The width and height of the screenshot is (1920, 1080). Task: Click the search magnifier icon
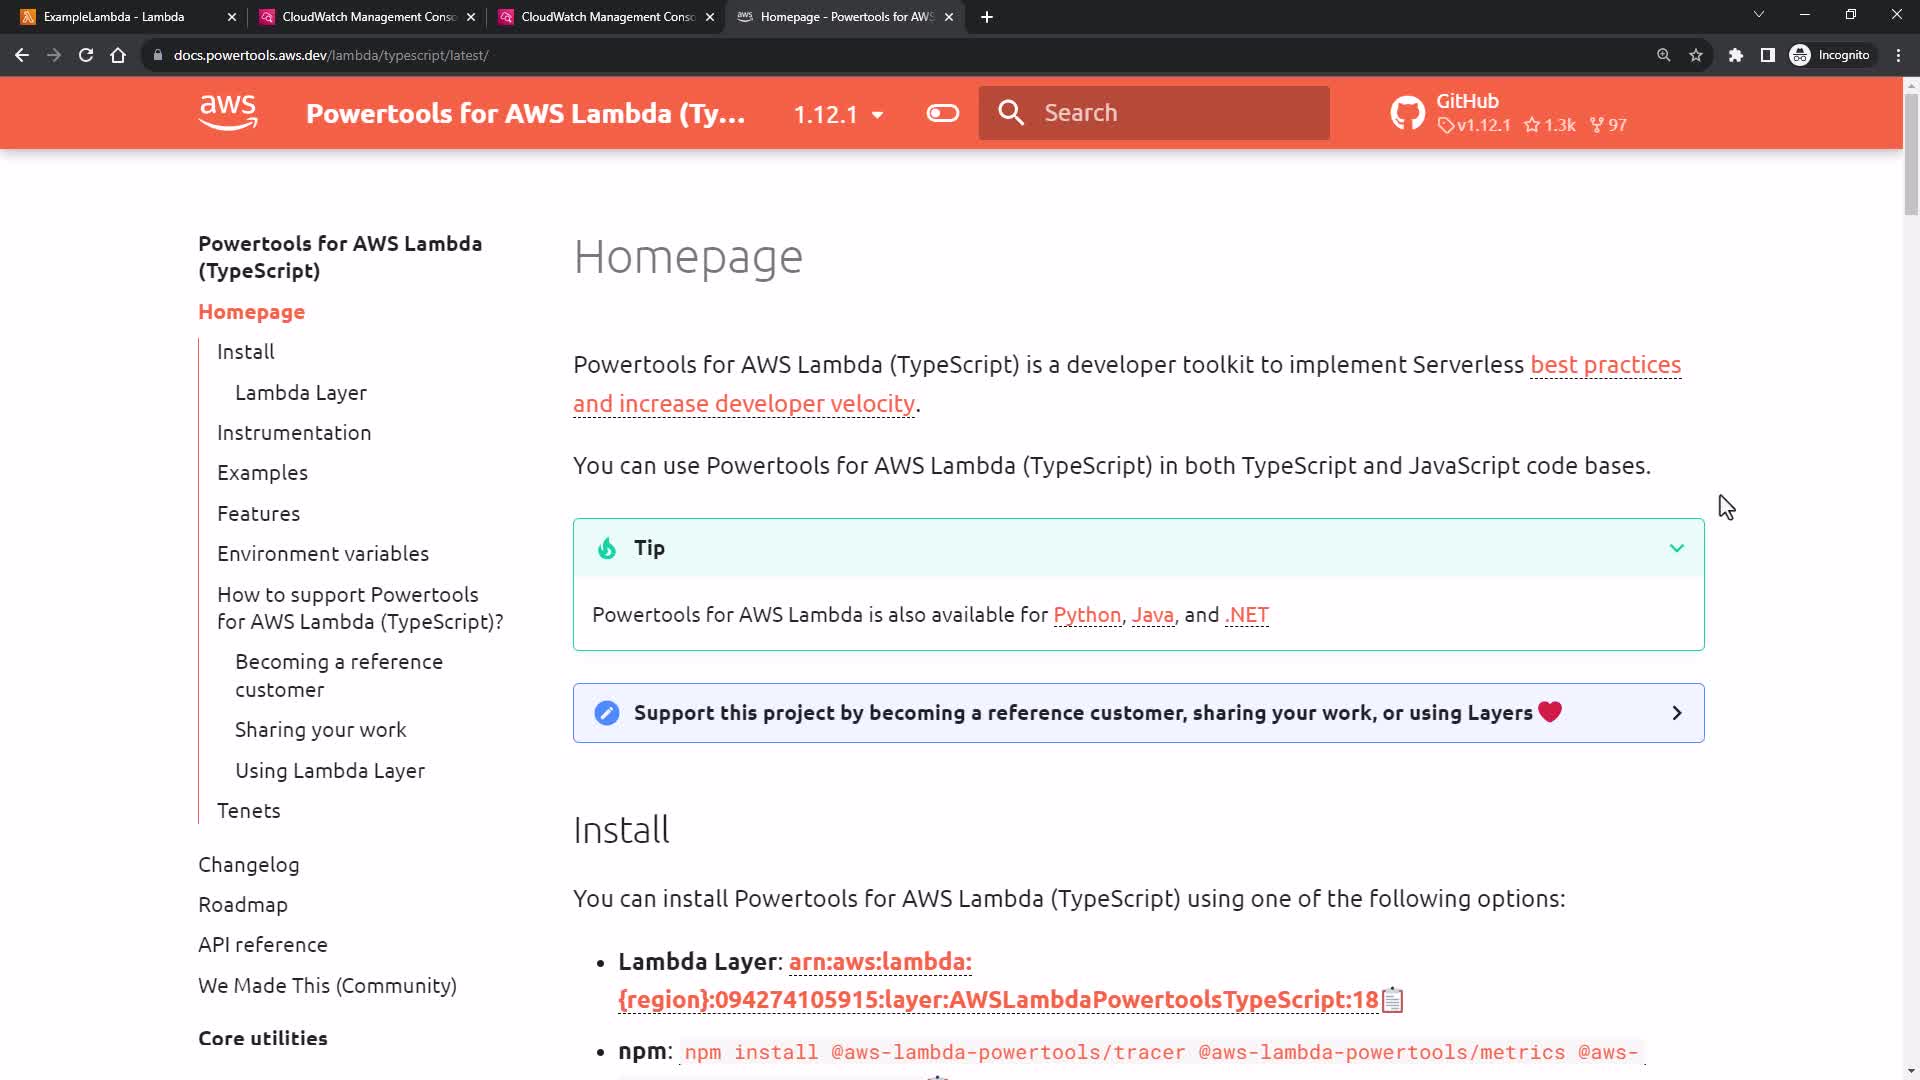[1011, 113]
